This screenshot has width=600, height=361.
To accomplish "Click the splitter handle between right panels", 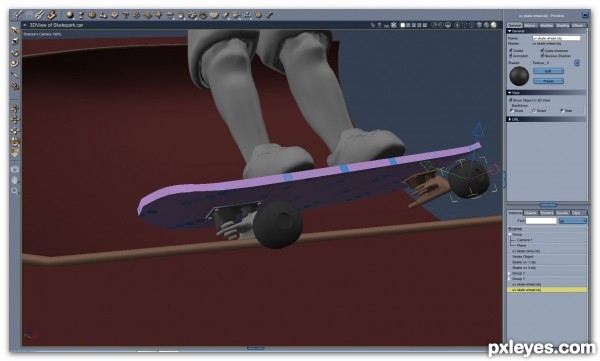I will (x=548, y=205).
